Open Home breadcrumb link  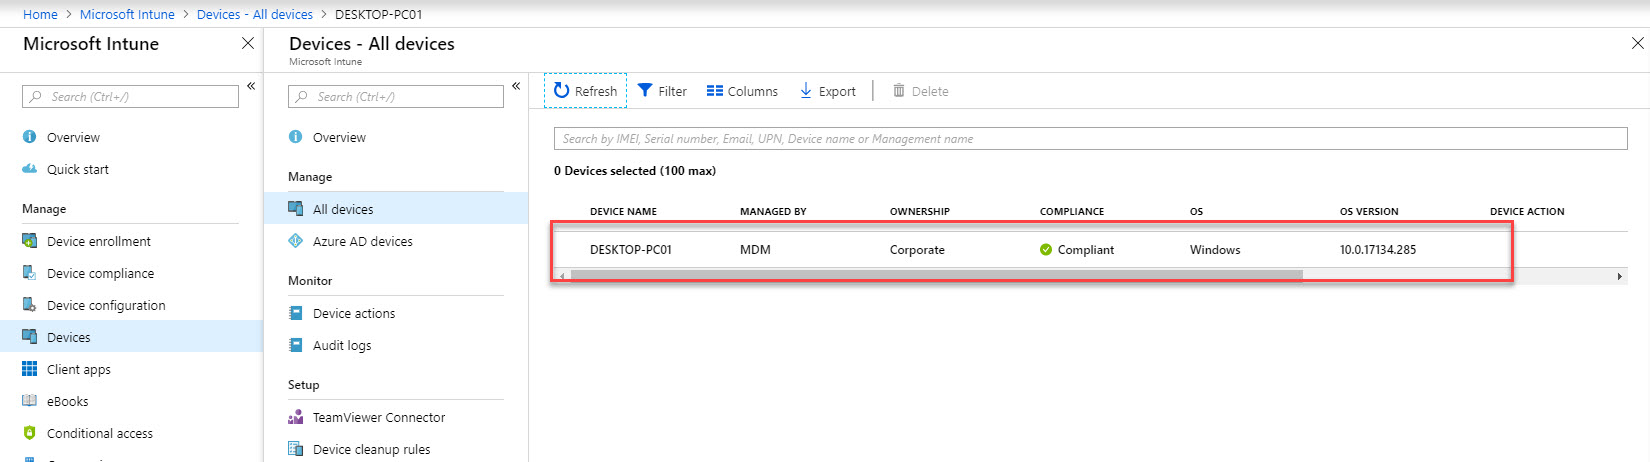[x=40, y=14]
